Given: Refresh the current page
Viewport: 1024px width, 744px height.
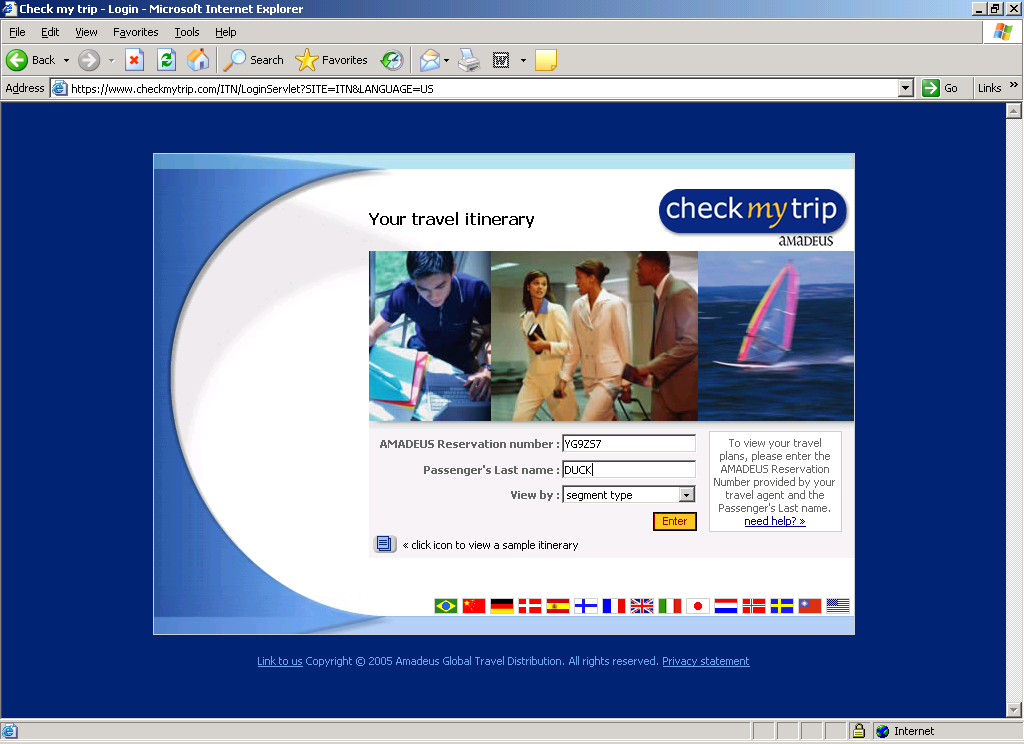Looking at the screenshot, I should [167, 60].
